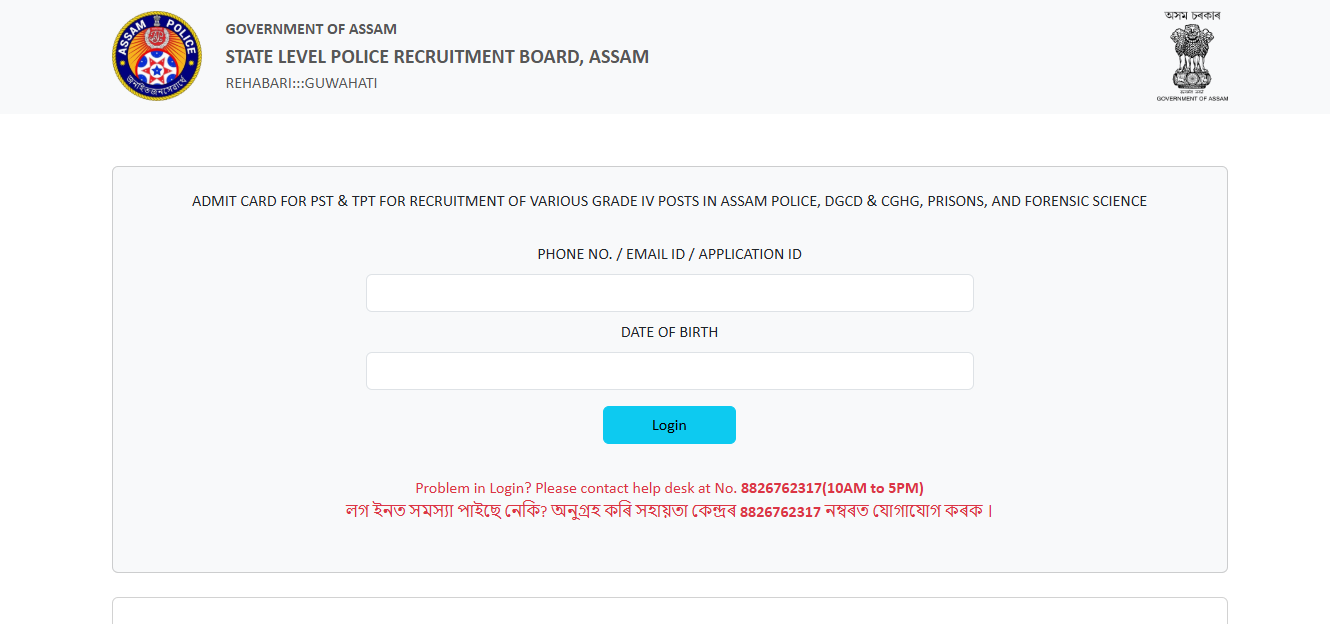Click the DATE OF BIRTH entry box
Viewport: 1330px width, 624px height.
(669, 370)
